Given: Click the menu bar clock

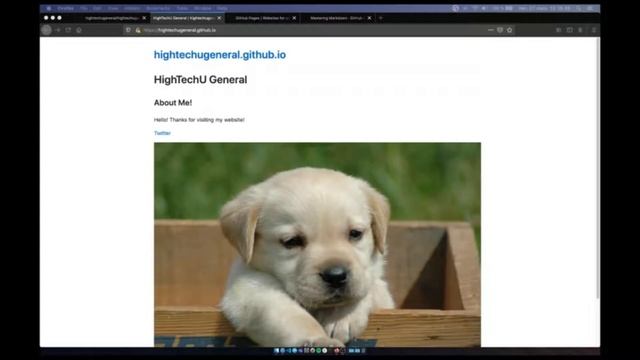Looking at the screenshot, I should click(x=544, y=8).
